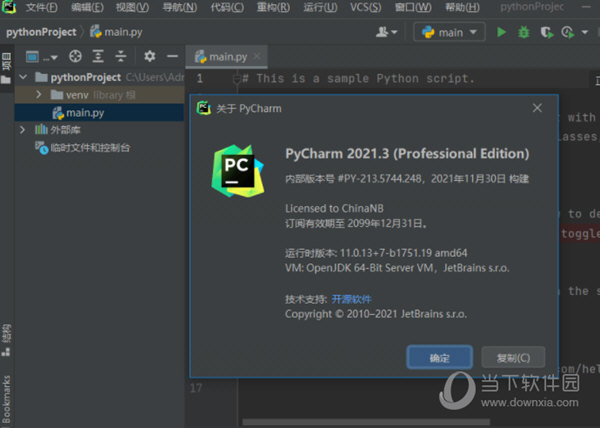The height and width of the screenshot is (428, 600).
Task: Select pythonProject folder in project tree
Action: click(86, 77)
